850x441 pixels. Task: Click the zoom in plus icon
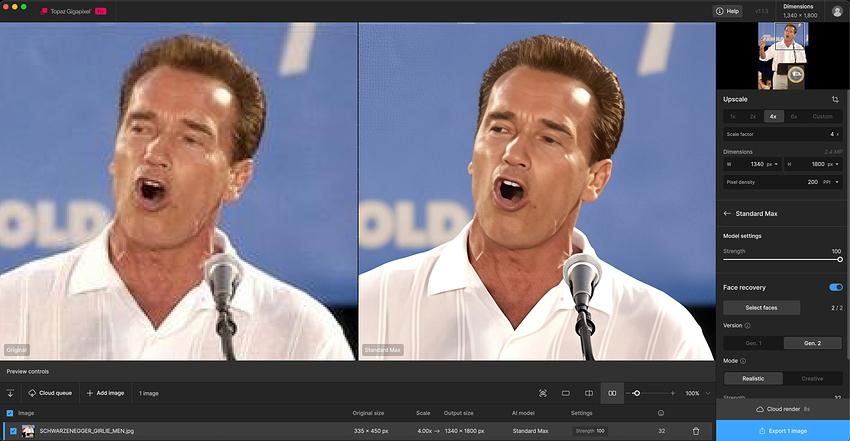click(672, 393)
